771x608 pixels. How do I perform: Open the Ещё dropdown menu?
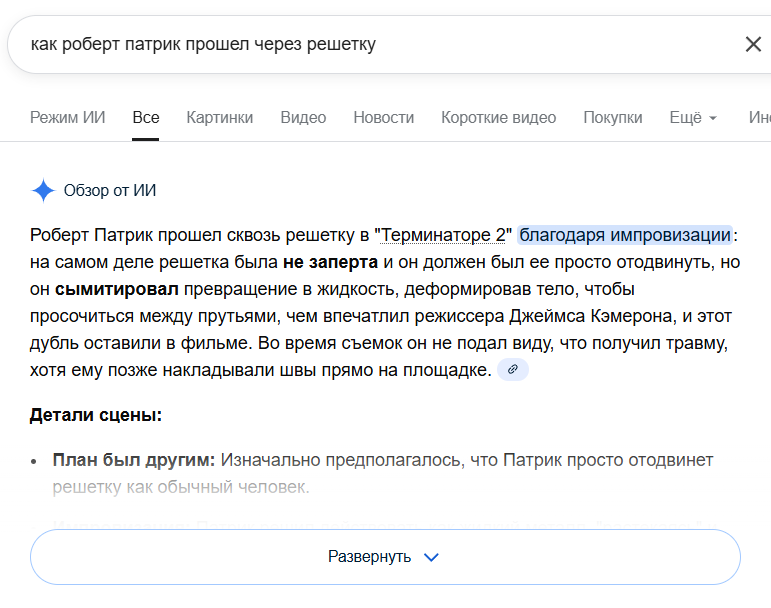(693, 118)
